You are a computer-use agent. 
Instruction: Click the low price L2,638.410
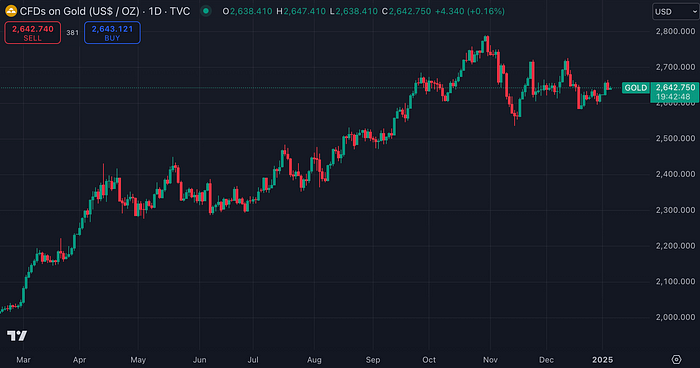pos(354,11)
